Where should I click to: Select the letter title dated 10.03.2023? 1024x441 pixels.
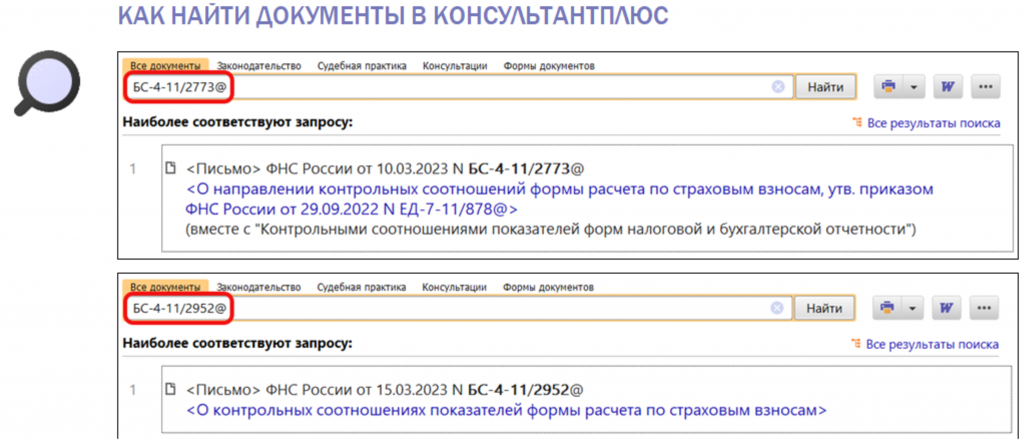point(385,169)
